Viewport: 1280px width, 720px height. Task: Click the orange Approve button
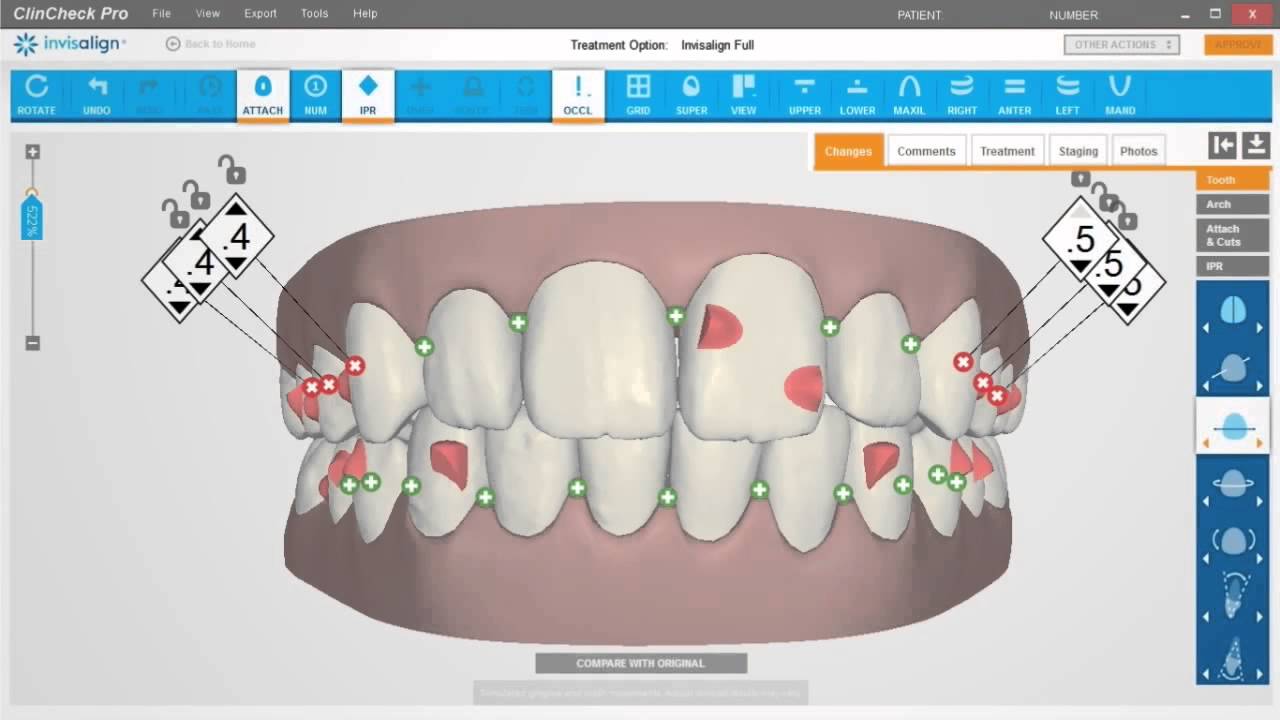click(1238, 45)
